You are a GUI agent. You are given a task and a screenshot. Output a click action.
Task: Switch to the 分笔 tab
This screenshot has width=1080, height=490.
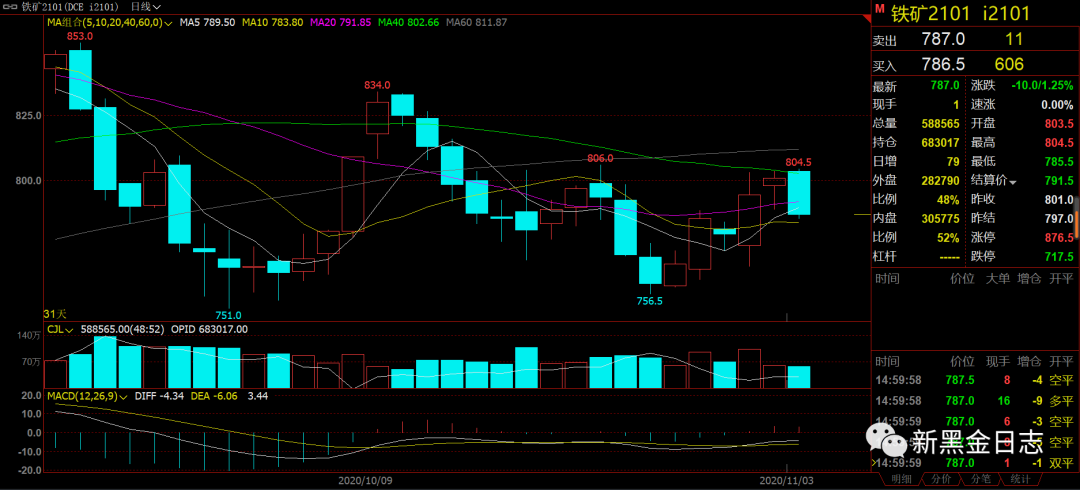(x=980, y=479)
